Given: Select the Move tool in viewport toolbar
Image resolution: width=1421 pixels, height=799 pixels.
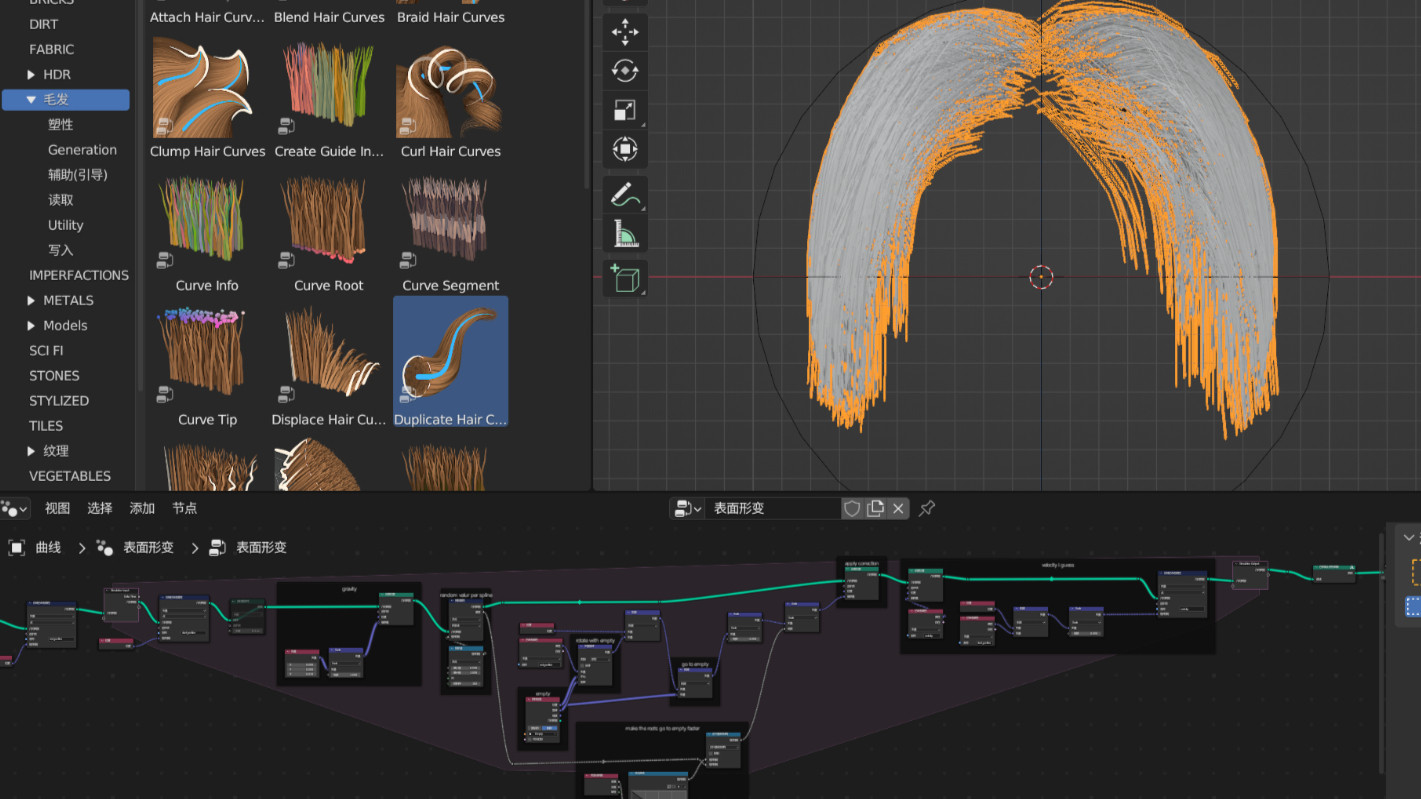Looking at the screenshot, I should (625, 32).
